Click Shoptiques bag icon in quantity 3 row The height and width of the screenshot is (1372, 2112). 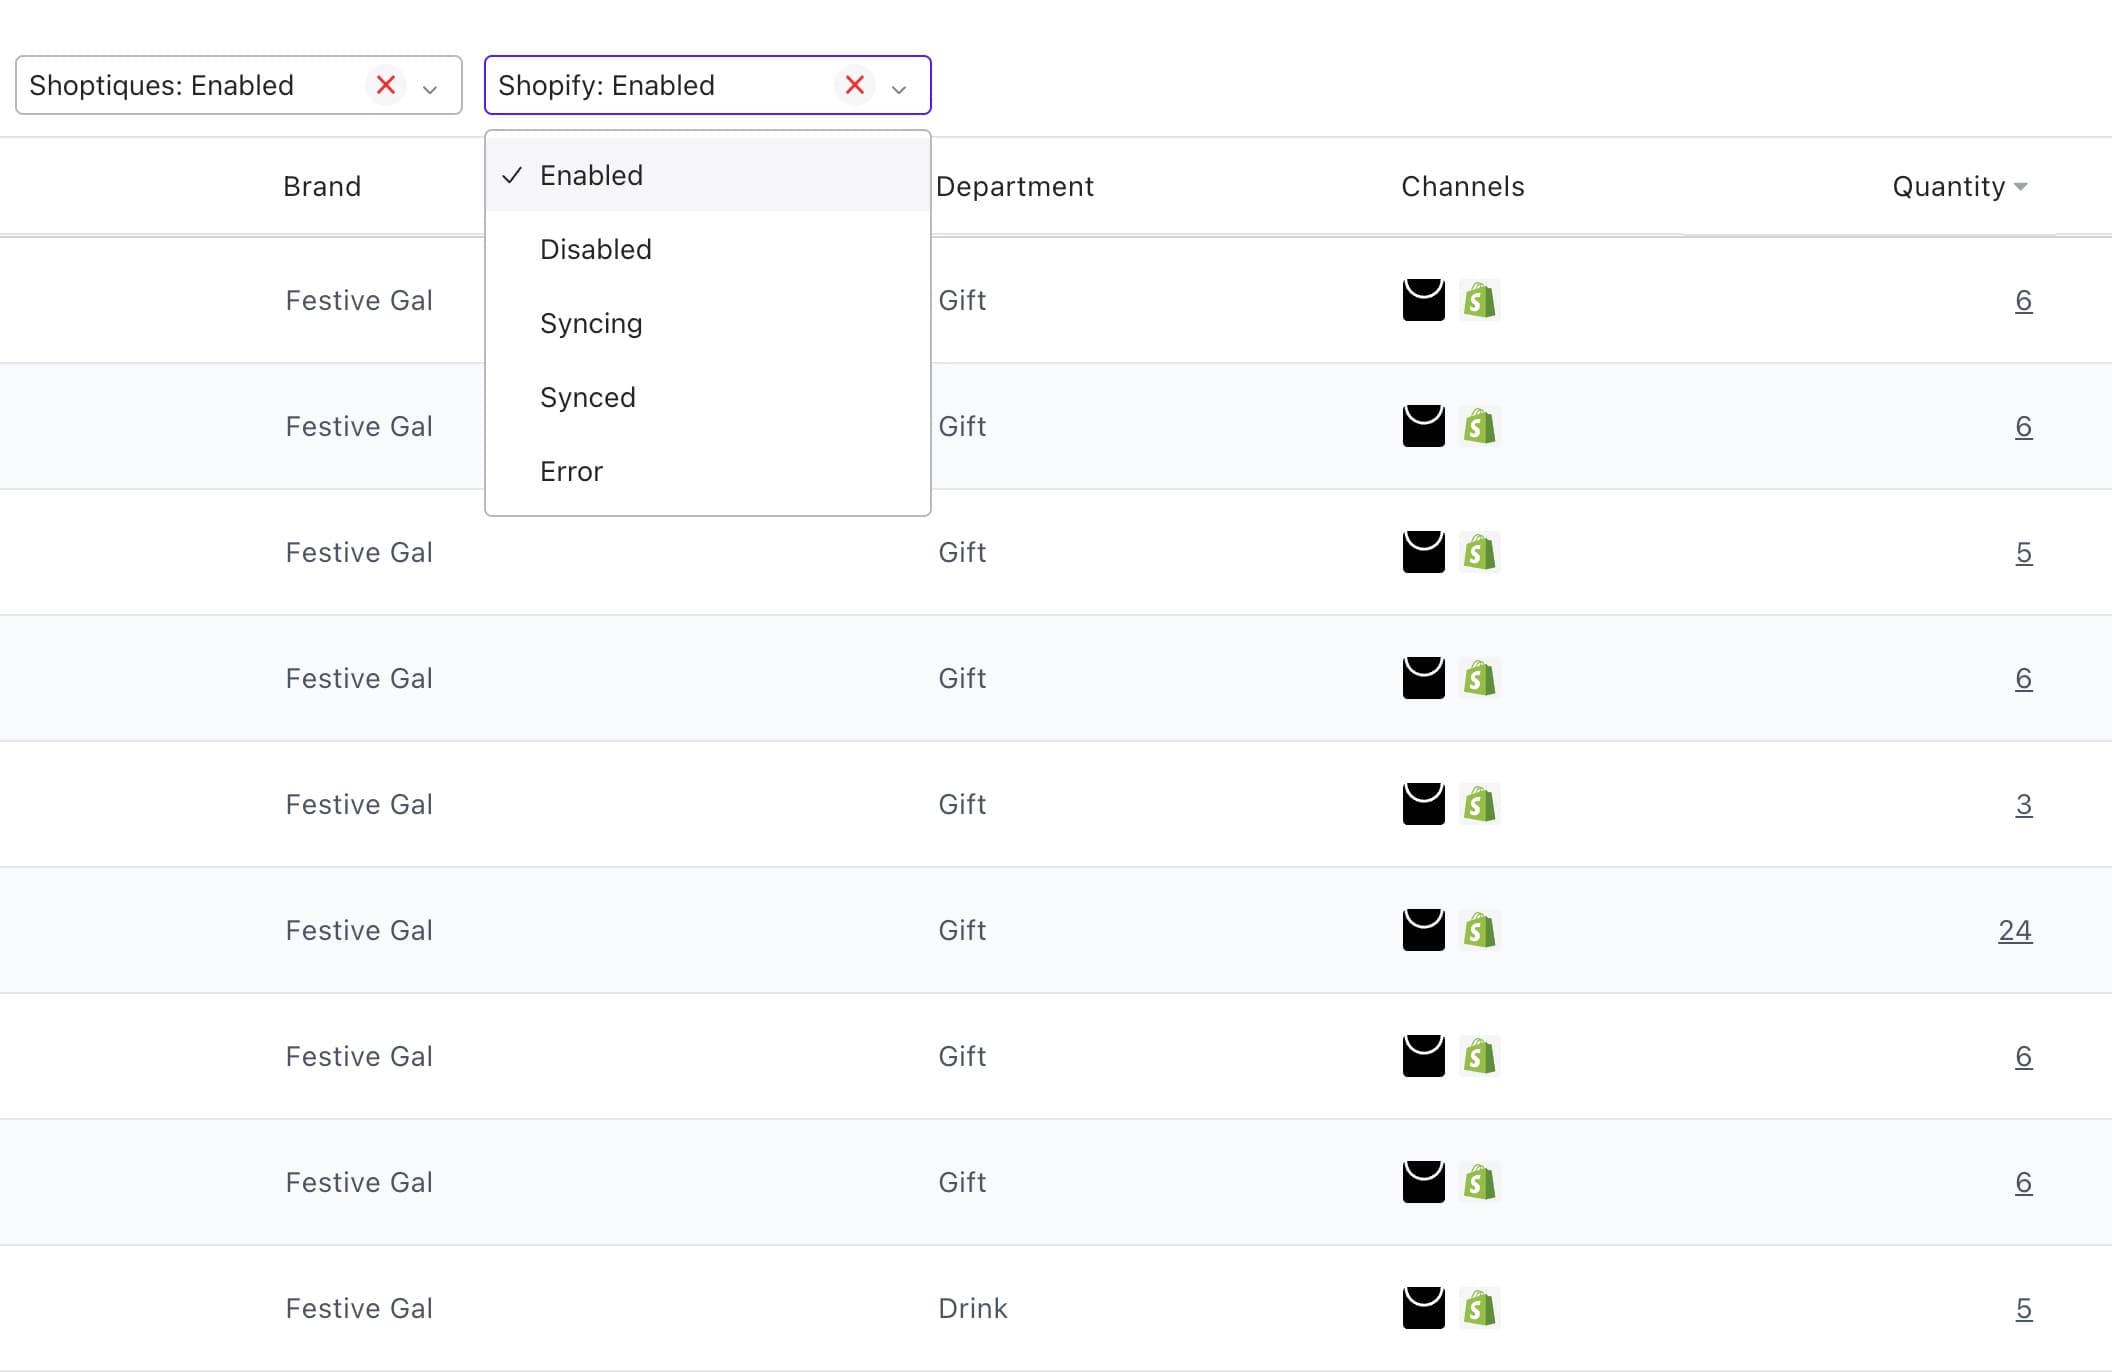tap(1424, 804)
